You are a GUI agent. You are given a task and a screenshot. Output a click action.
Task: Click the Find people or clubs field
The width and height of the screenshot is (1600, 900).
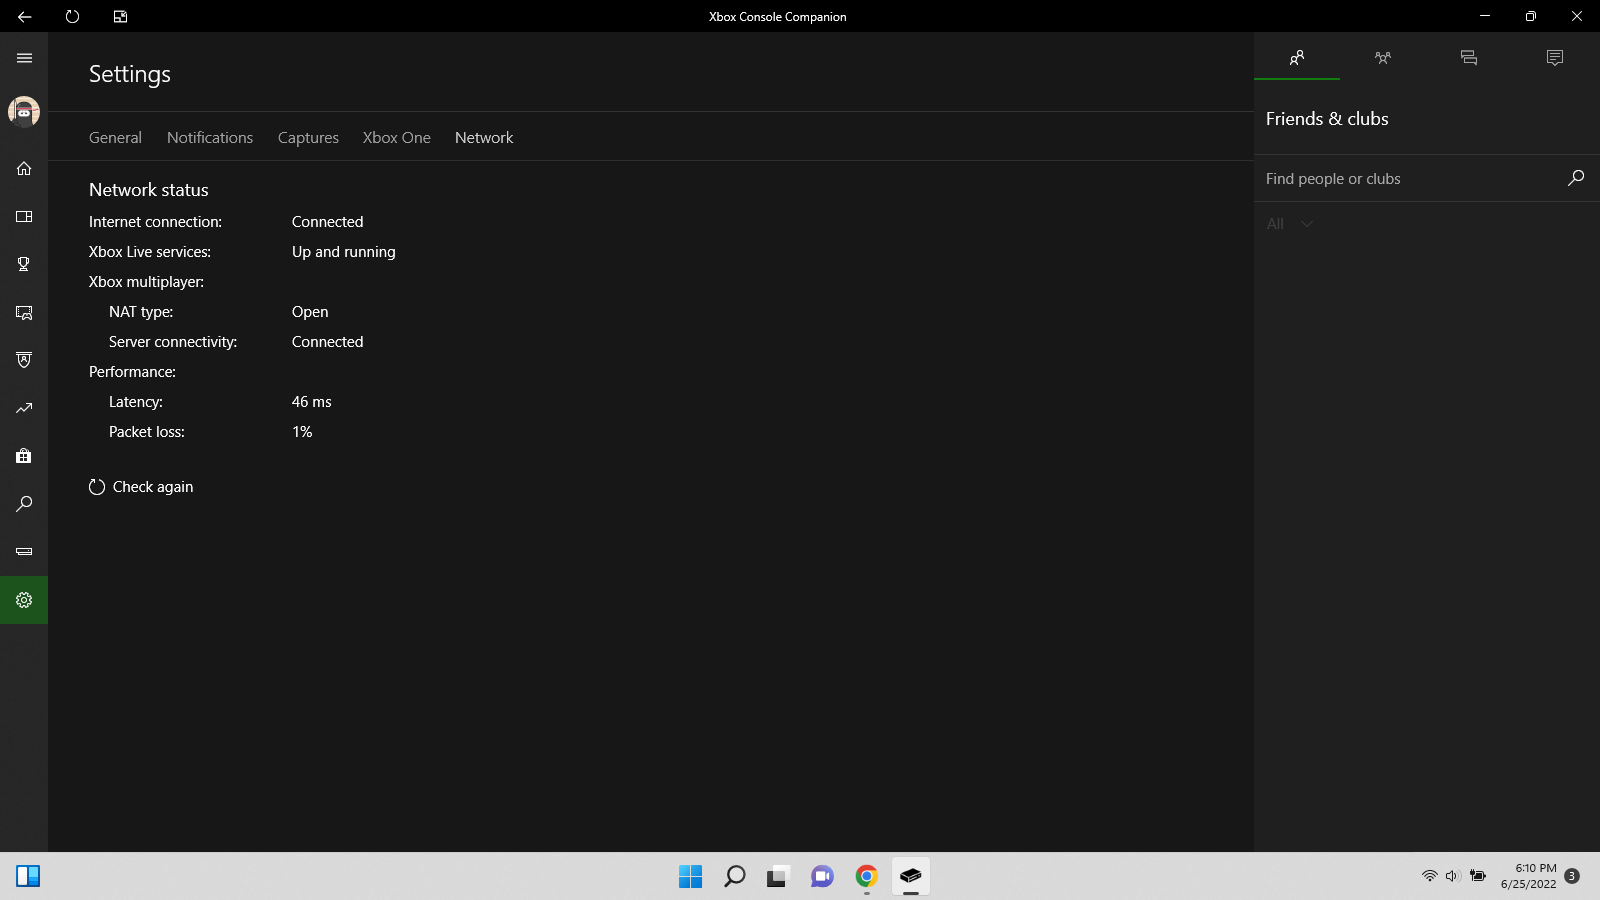(x=1410, y=178)
